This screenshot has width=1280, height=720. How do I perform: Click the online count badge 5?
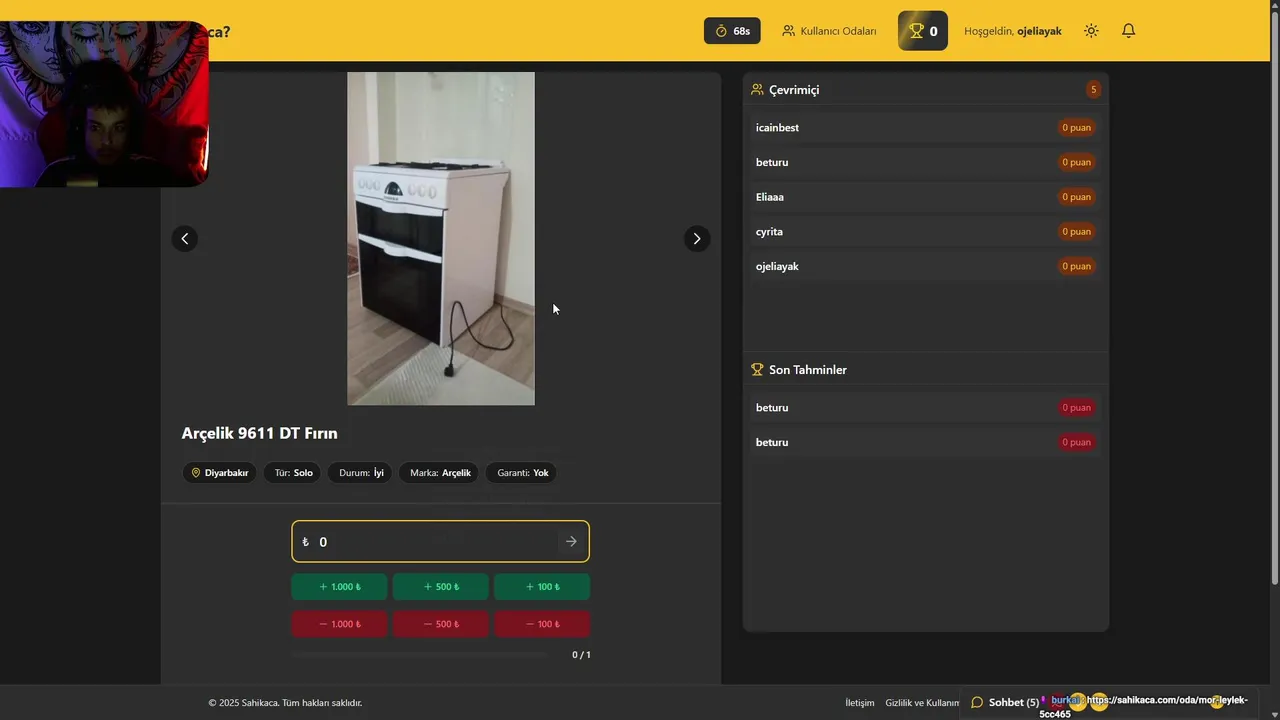pyautogui.click(x=1093, y=90)
